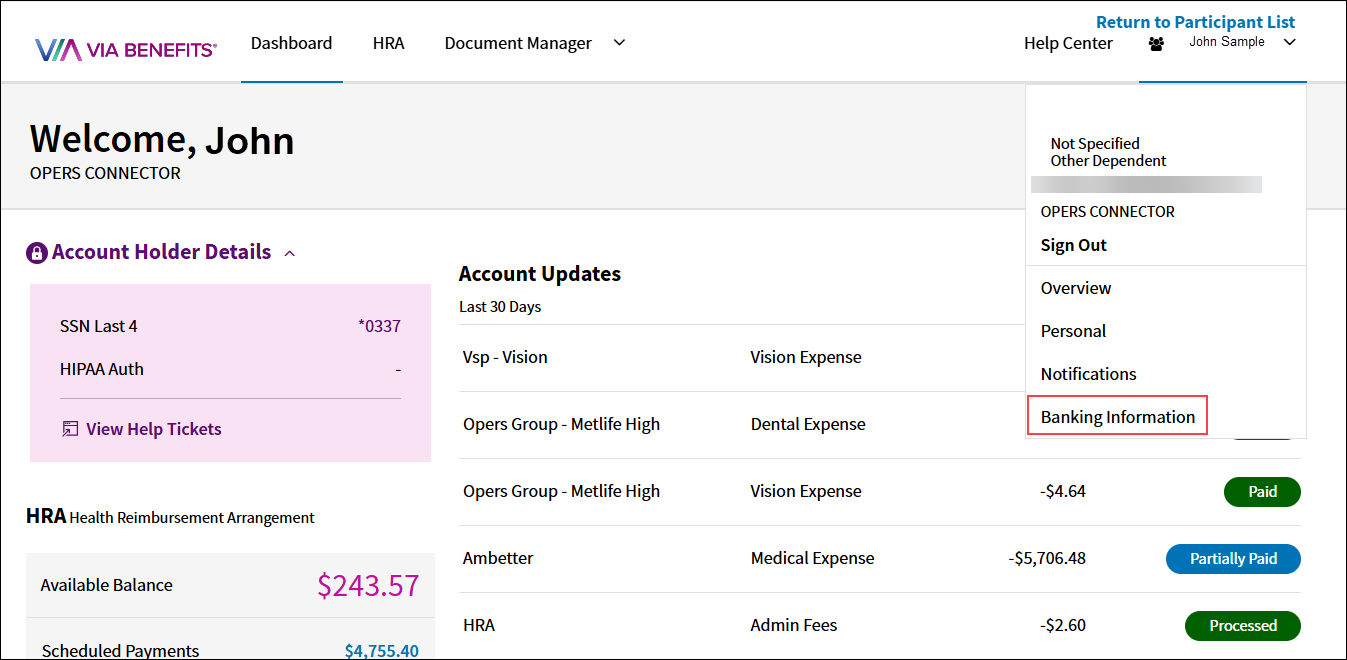Click the Medical Expense entry

812,558
